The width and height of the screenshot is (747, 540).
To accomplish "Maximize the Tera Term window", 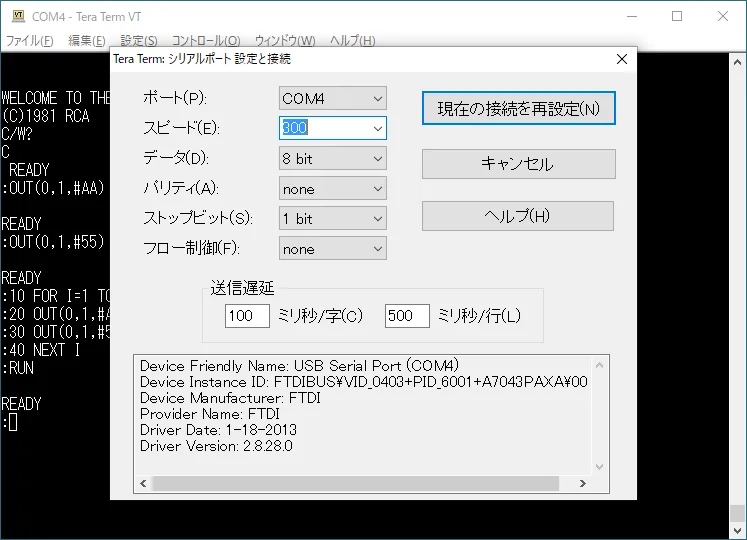I will coord(676,16).
